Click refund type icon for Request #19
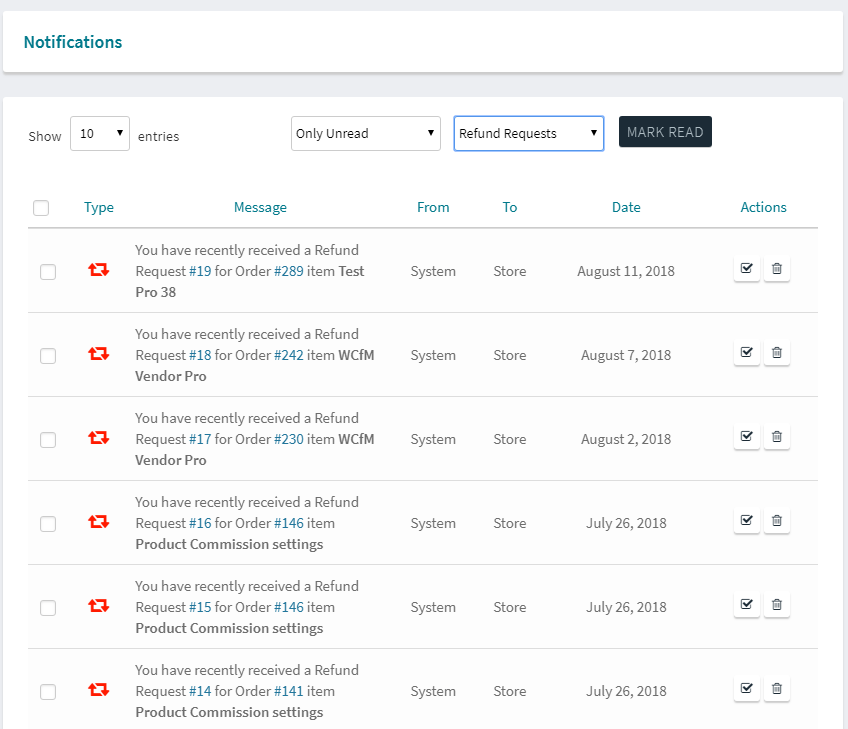 pos(98,270)
